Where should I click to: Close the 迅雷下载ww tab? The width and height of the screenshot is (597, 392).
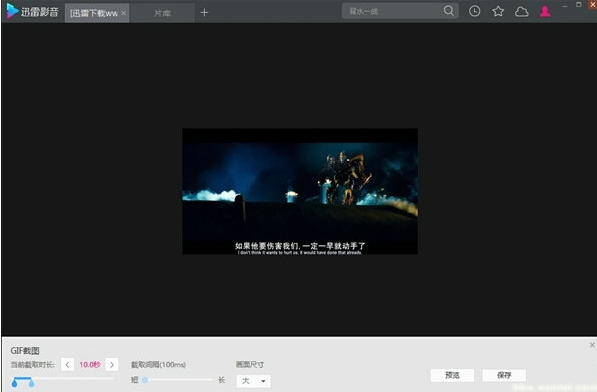pyautogui.click(x=123, y=13)
